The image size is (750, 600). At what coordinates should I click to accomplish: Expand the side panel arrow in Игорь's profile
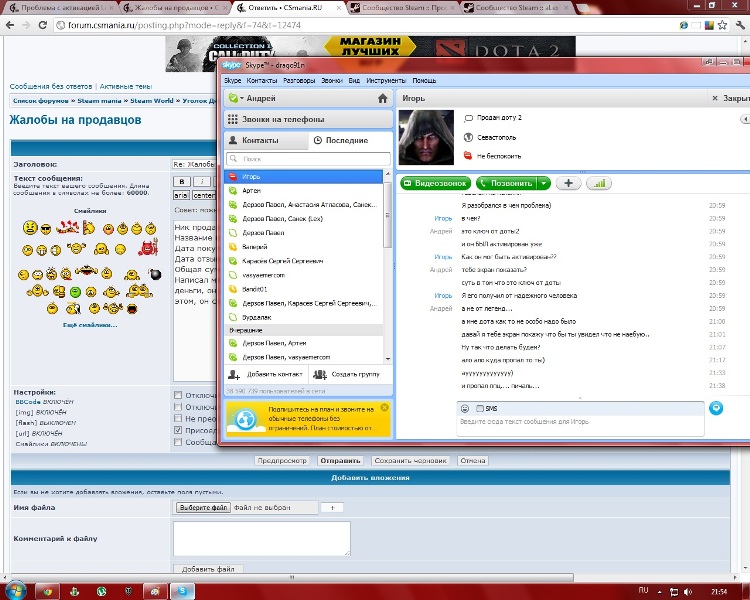tap(745, 119)
